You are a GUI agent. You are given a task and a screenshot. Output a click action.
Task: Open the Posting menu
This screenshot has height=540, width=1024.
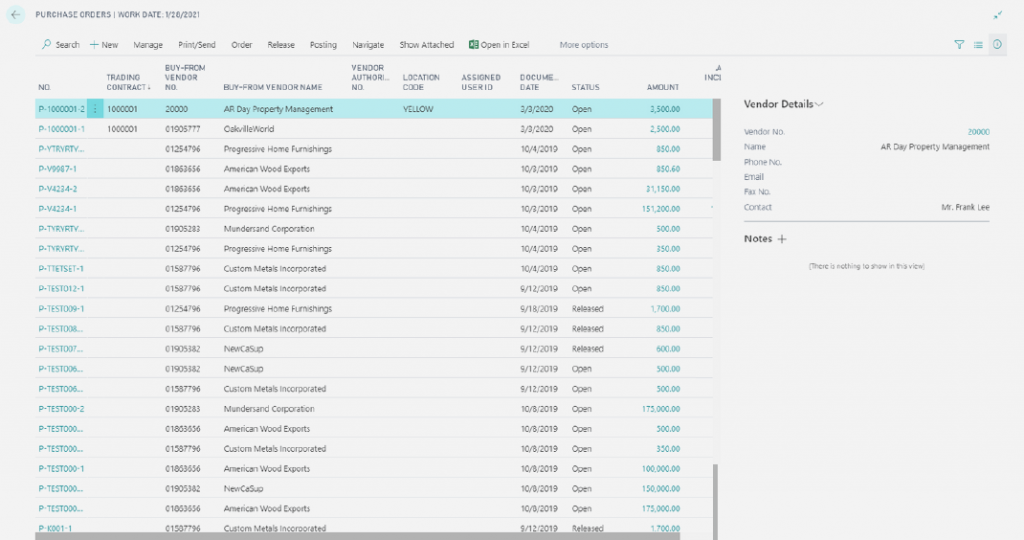[x=323, y=45]
